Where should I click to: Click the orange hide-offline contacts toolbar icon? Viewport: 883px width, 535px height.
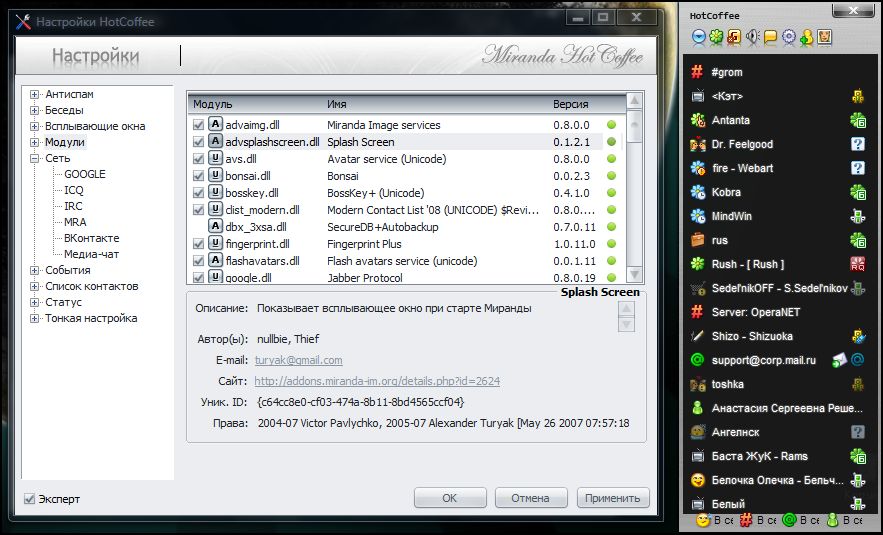point(734,37)
